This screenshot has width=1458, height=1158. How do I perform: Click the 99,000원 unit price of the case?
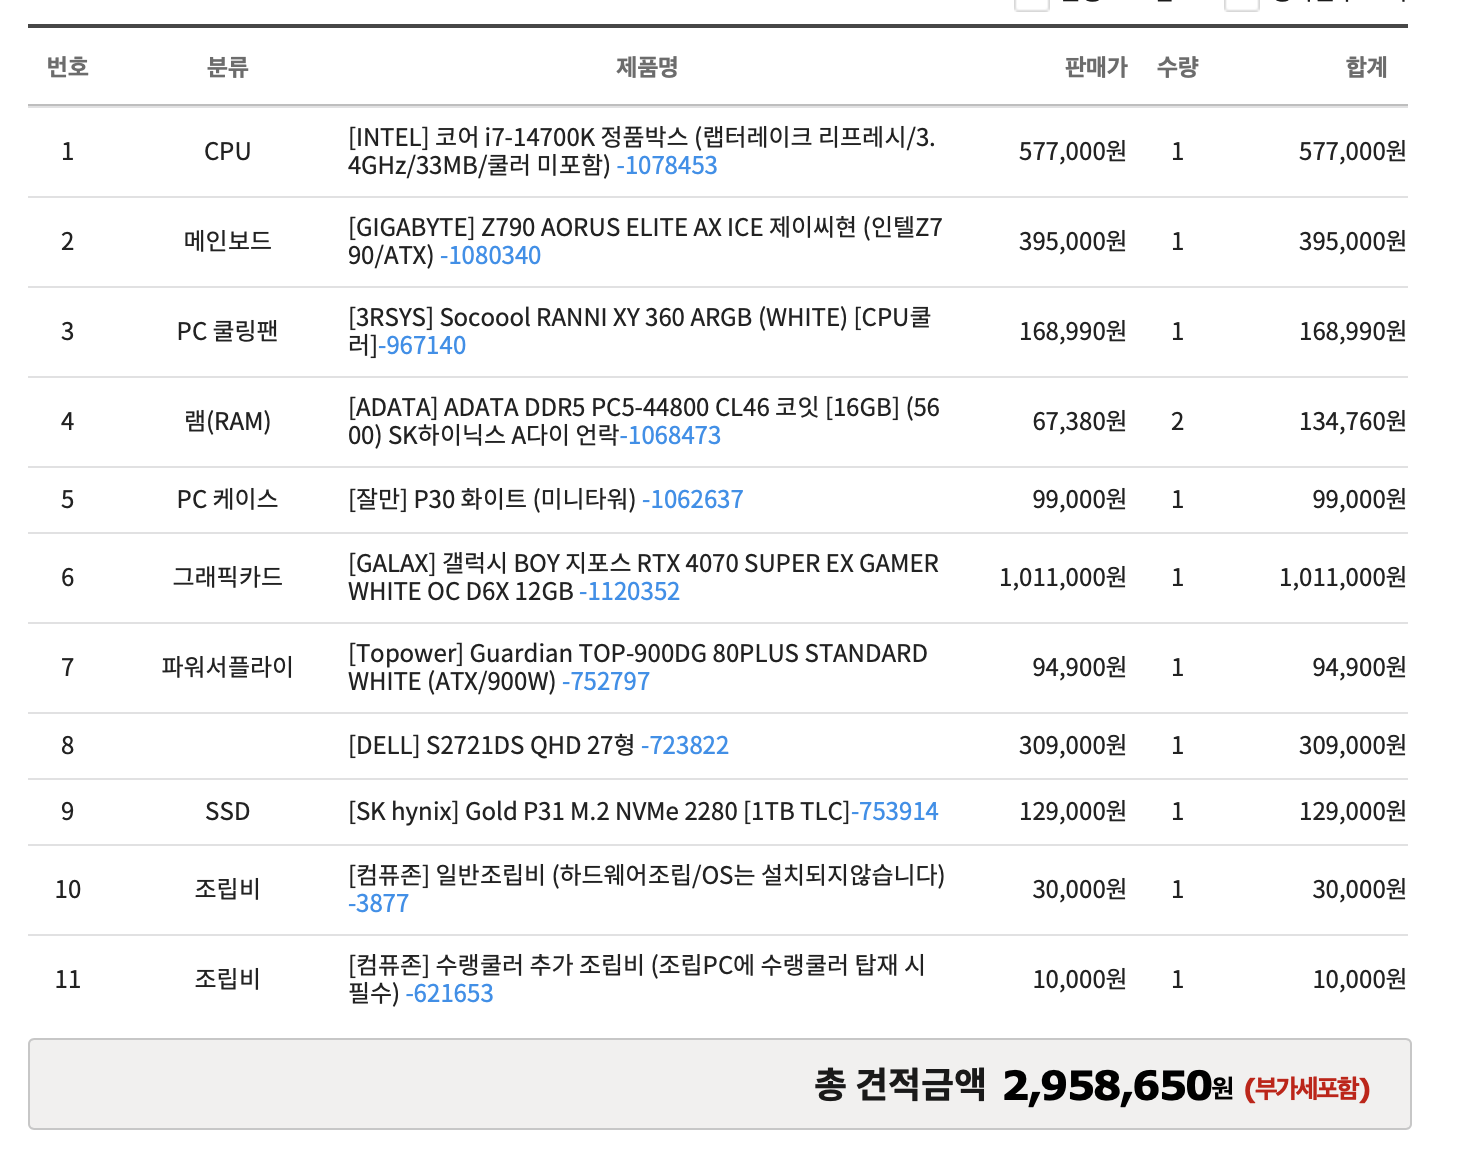click(1080, 500)
